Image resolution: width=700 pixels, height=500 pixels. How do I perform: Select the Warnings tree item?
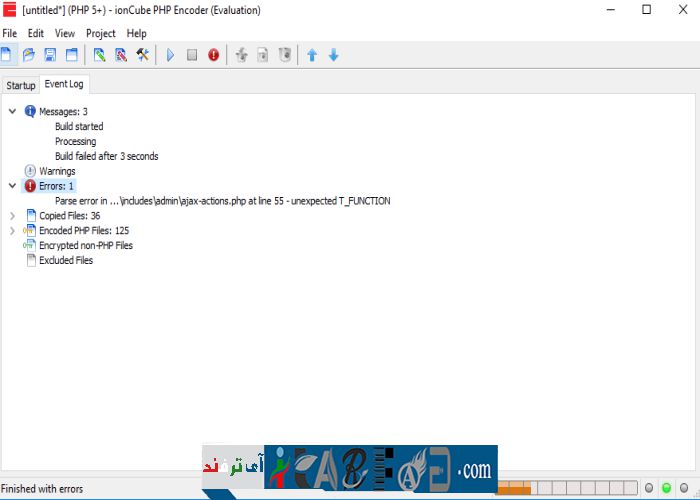coord(56,171)
